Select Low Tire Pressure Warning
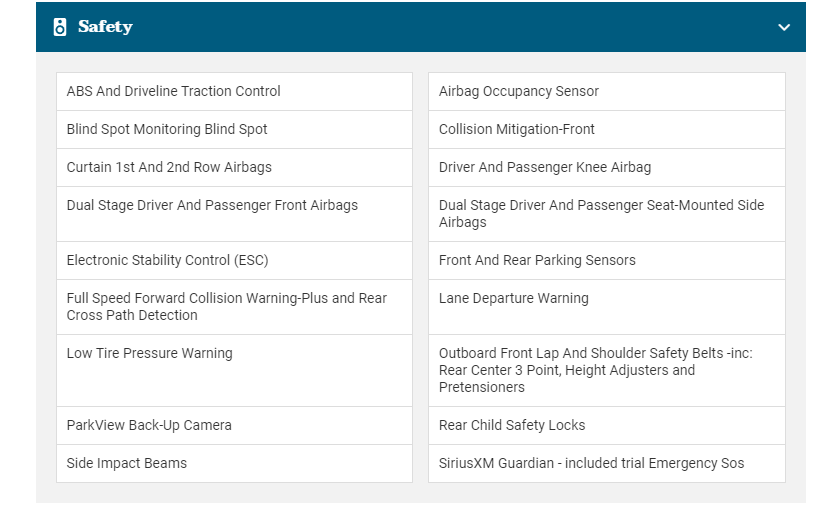 point(150,353)
